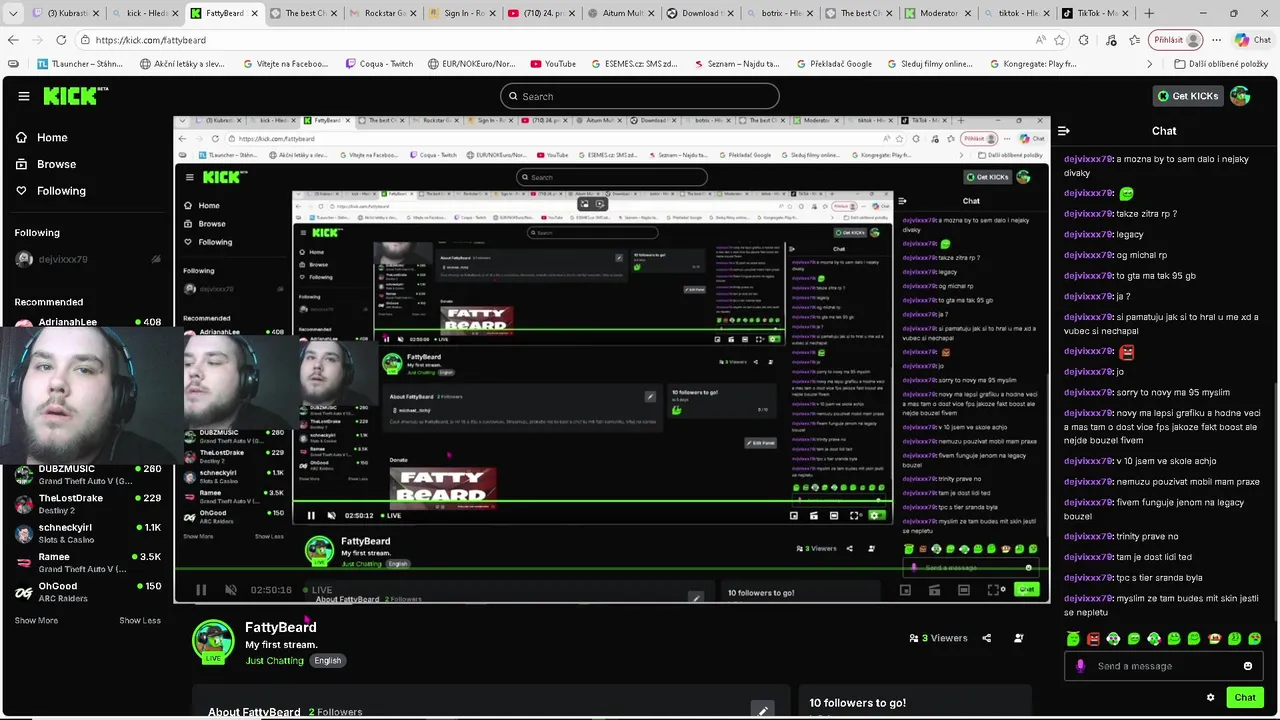Go to Home in the sidebar
Screen dimensions: 1280x720
click(x=41, y=137)
